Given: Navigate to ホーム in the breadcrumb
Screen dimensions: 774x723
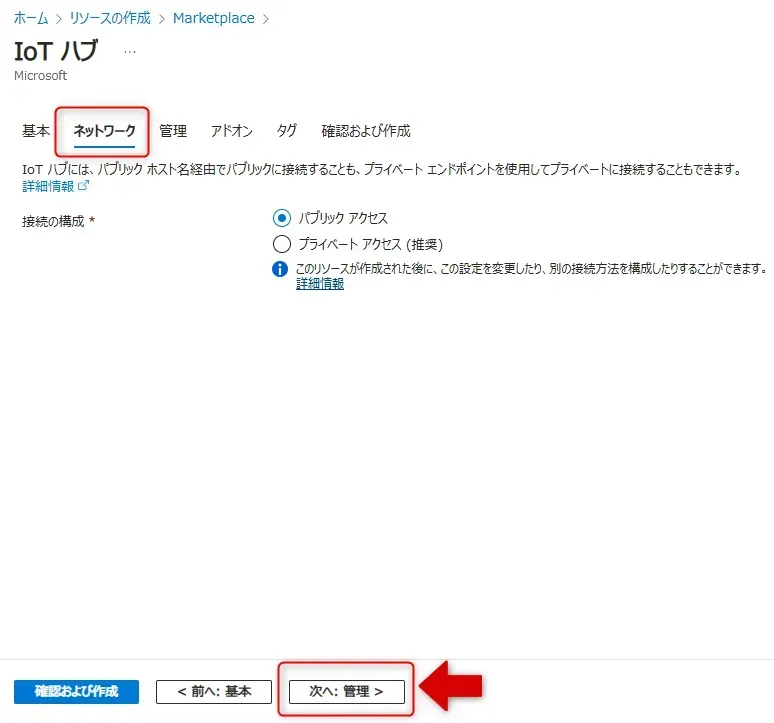Looking at the screenshot, I should [30, 18].
